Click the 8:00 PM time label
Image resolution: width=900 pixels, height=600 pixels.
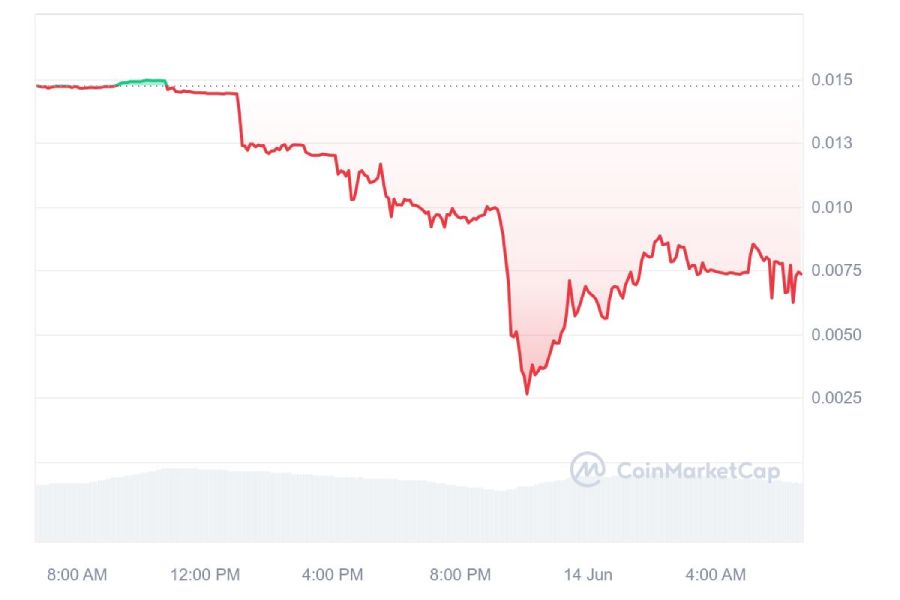[460, 575]
